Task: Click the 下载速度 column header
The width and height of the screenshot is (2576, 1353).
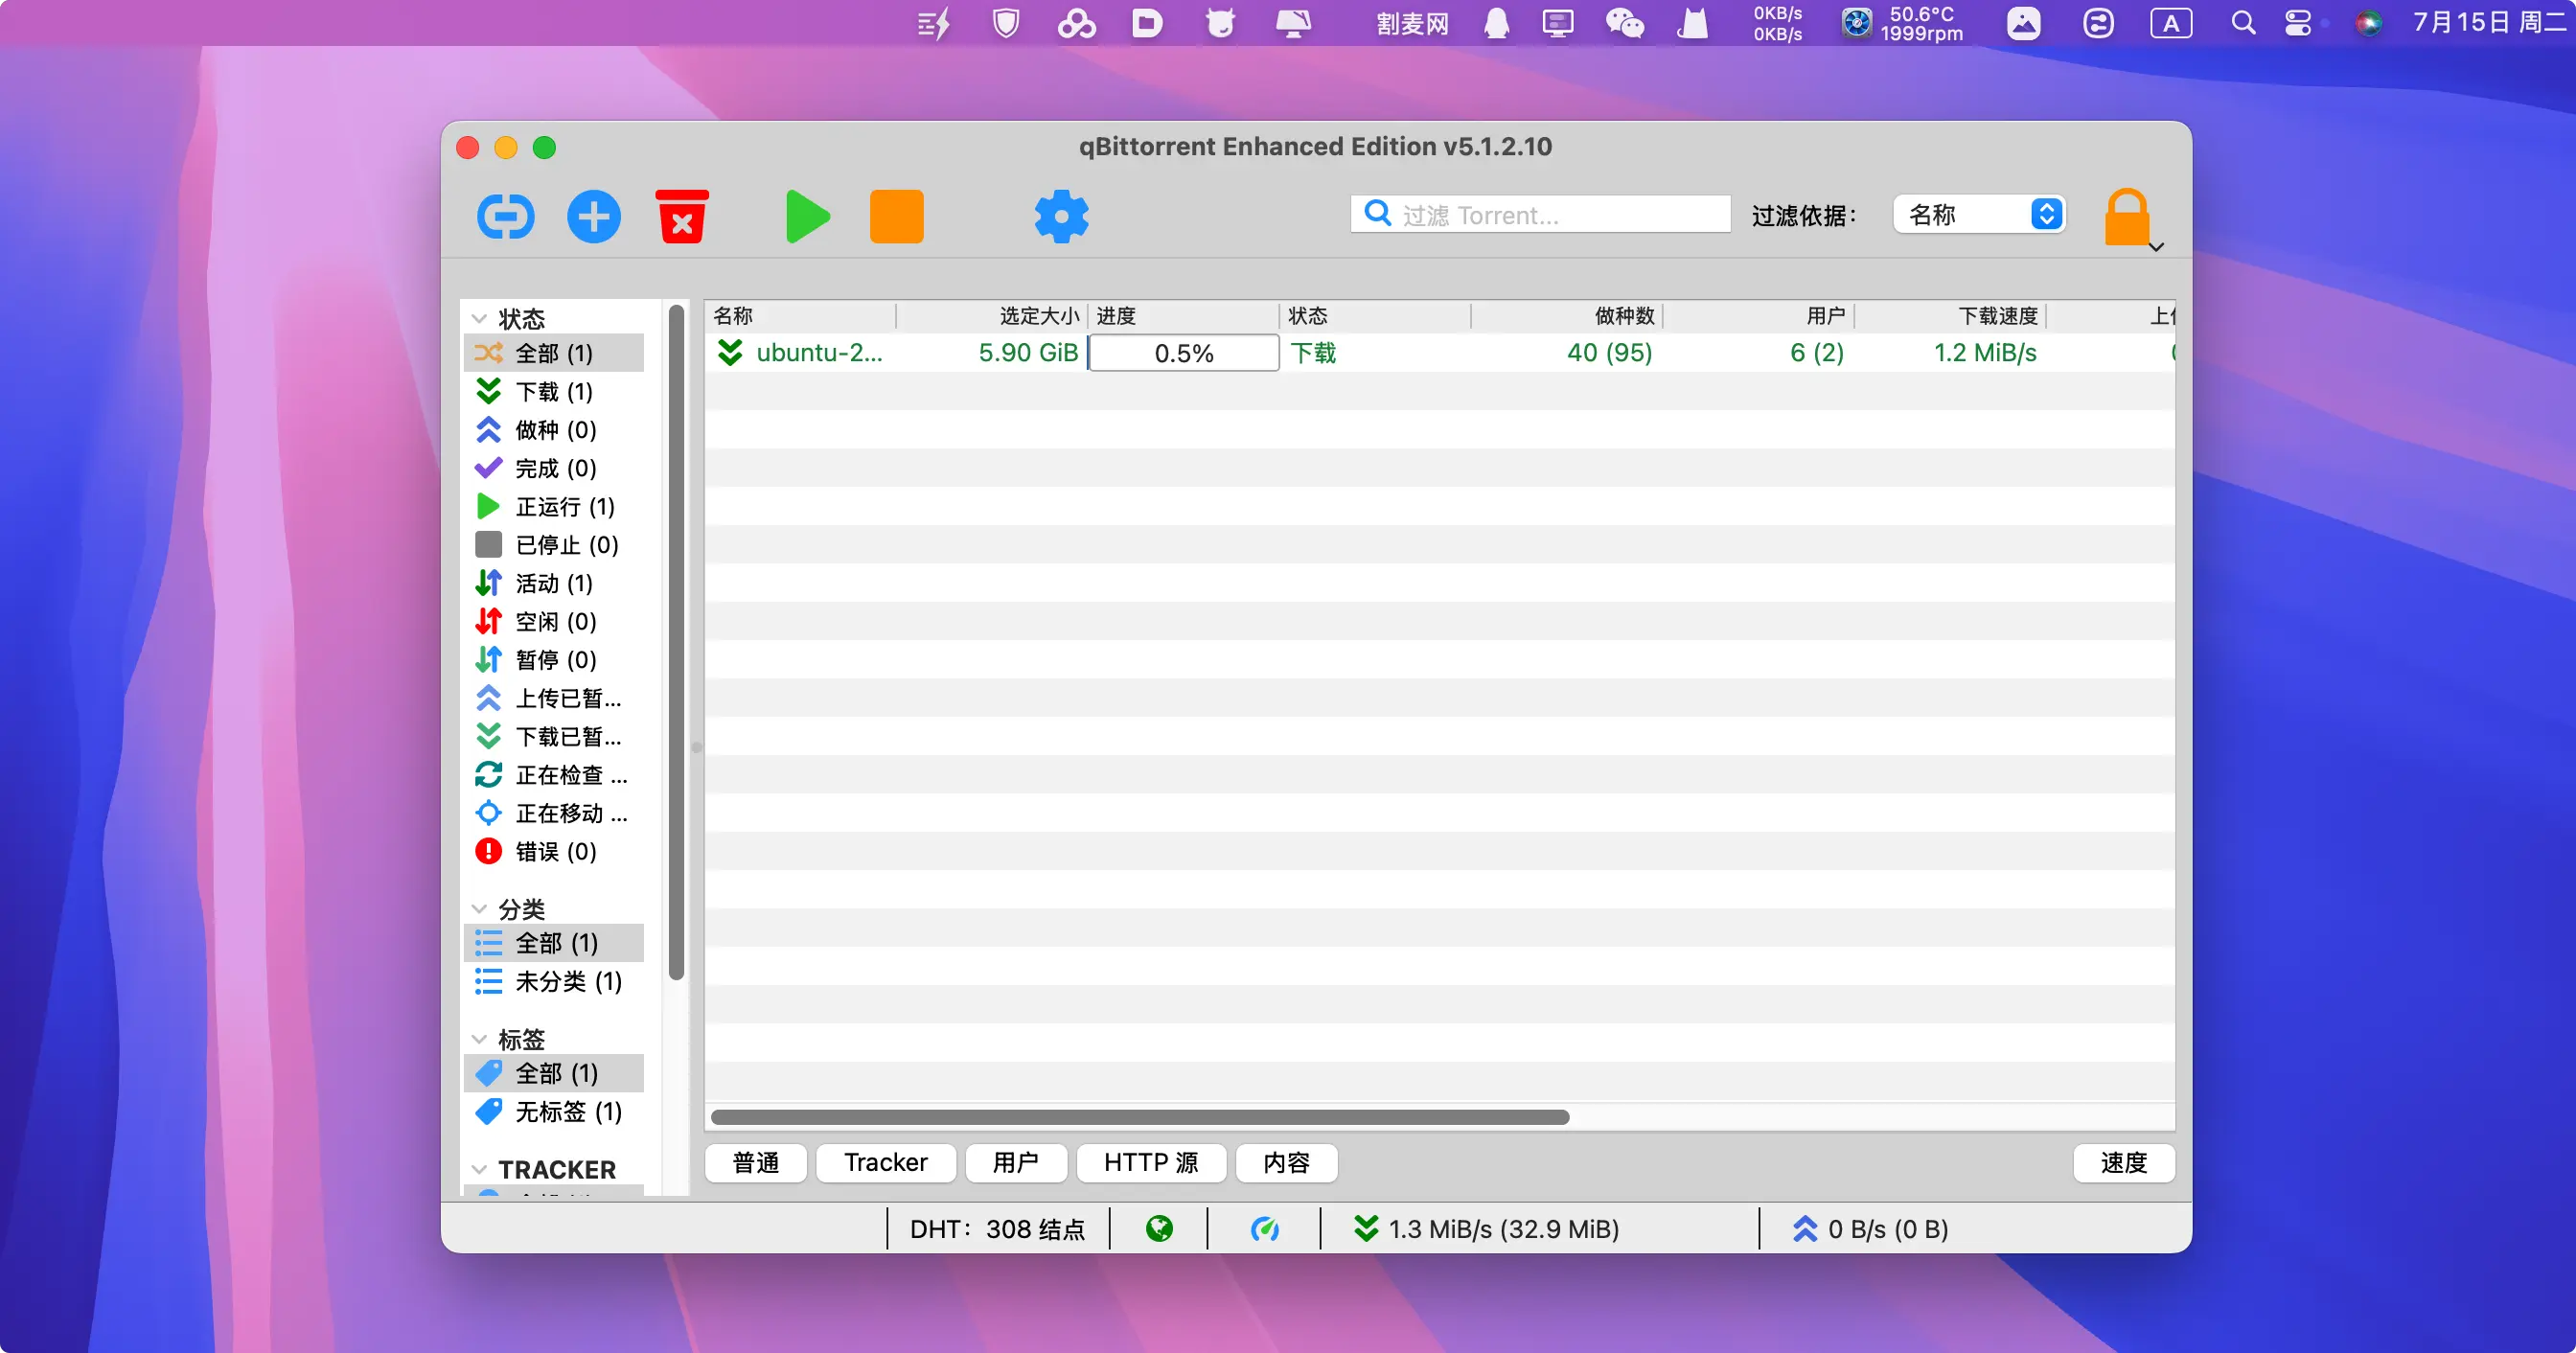Action: [x=1996, y=316]
